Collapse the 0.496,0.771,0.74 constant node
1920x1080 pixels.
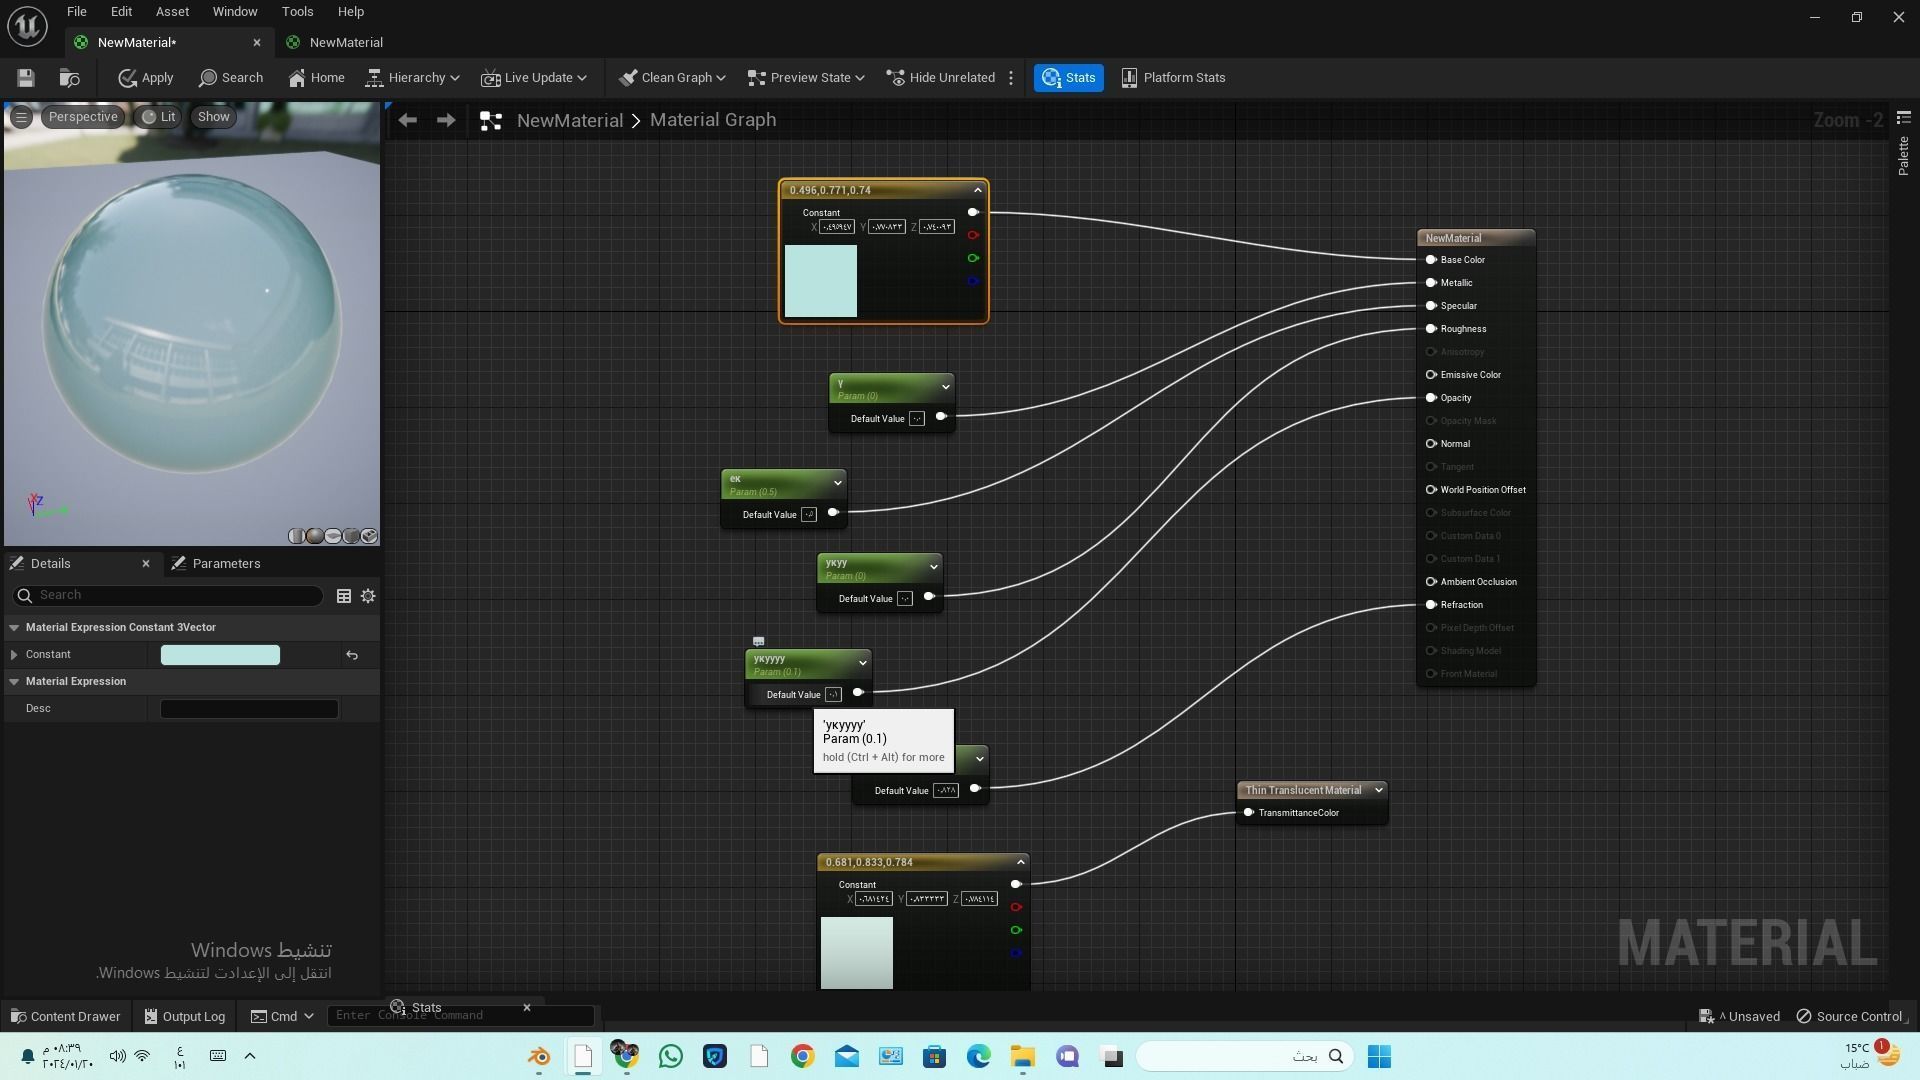(977, 190)
